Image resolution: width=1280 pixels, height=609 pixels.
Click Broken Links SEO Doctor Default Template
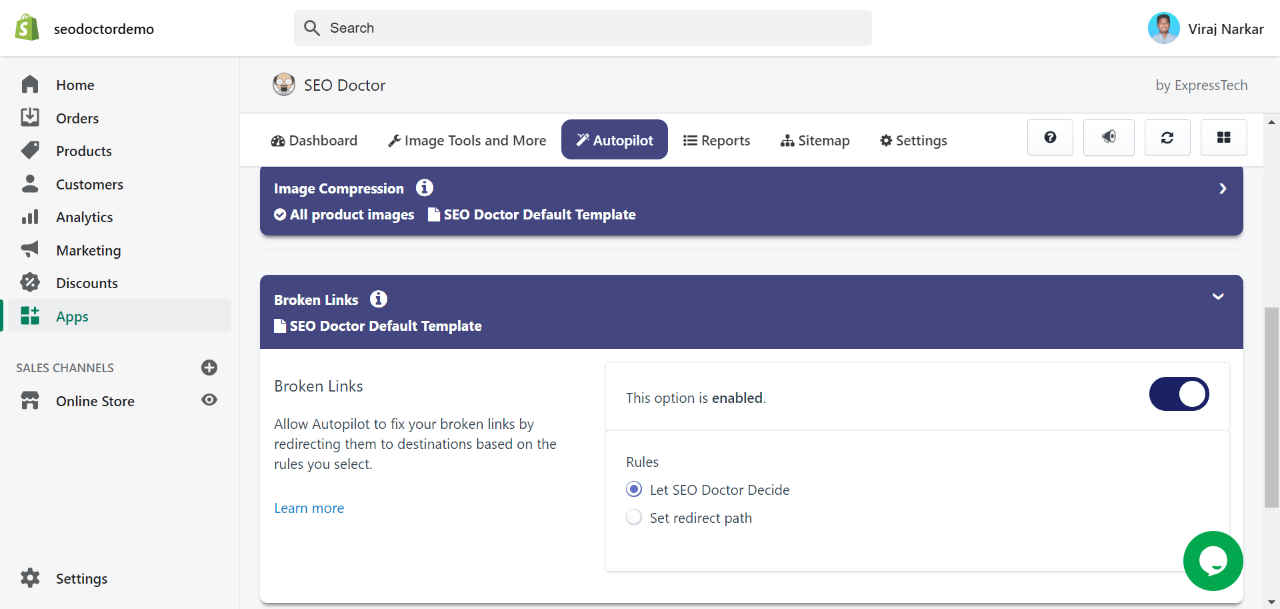(386, 326)
